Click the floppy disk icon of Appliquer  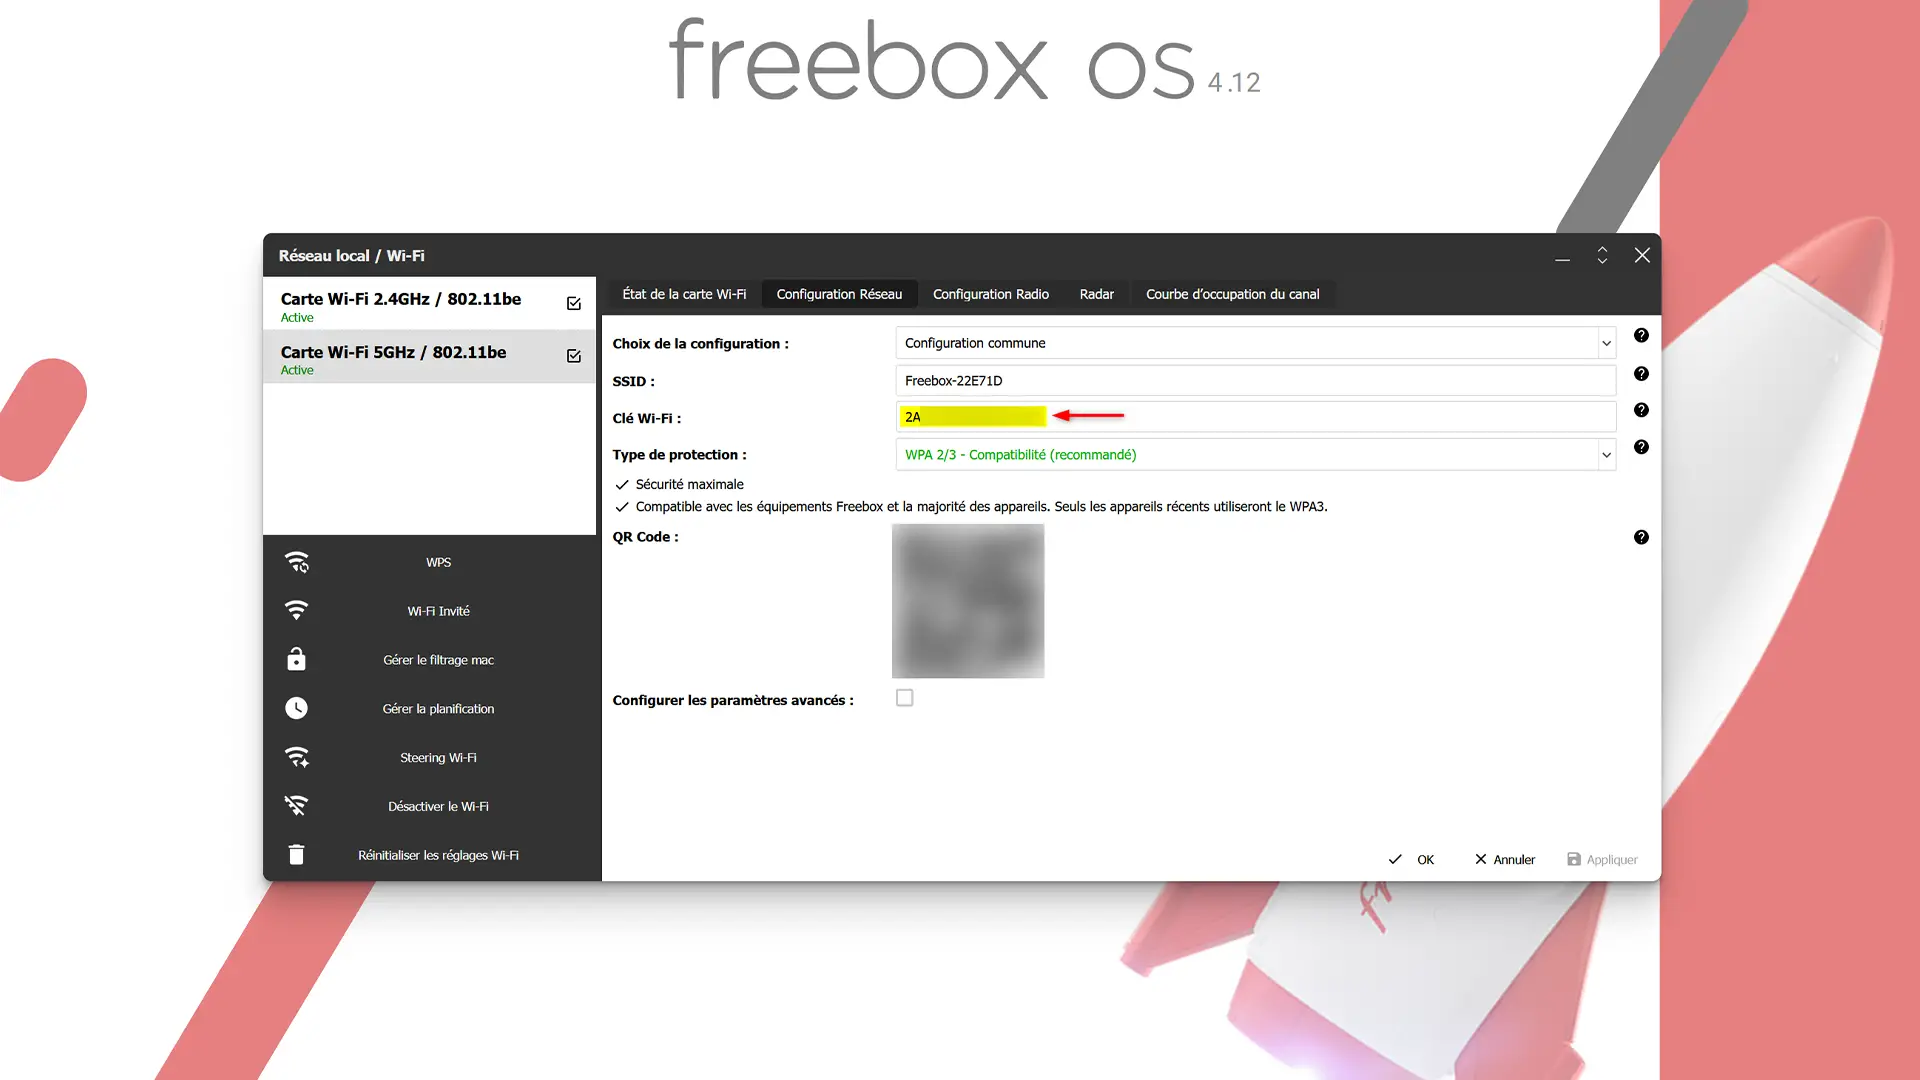(x=1574, y=859)
